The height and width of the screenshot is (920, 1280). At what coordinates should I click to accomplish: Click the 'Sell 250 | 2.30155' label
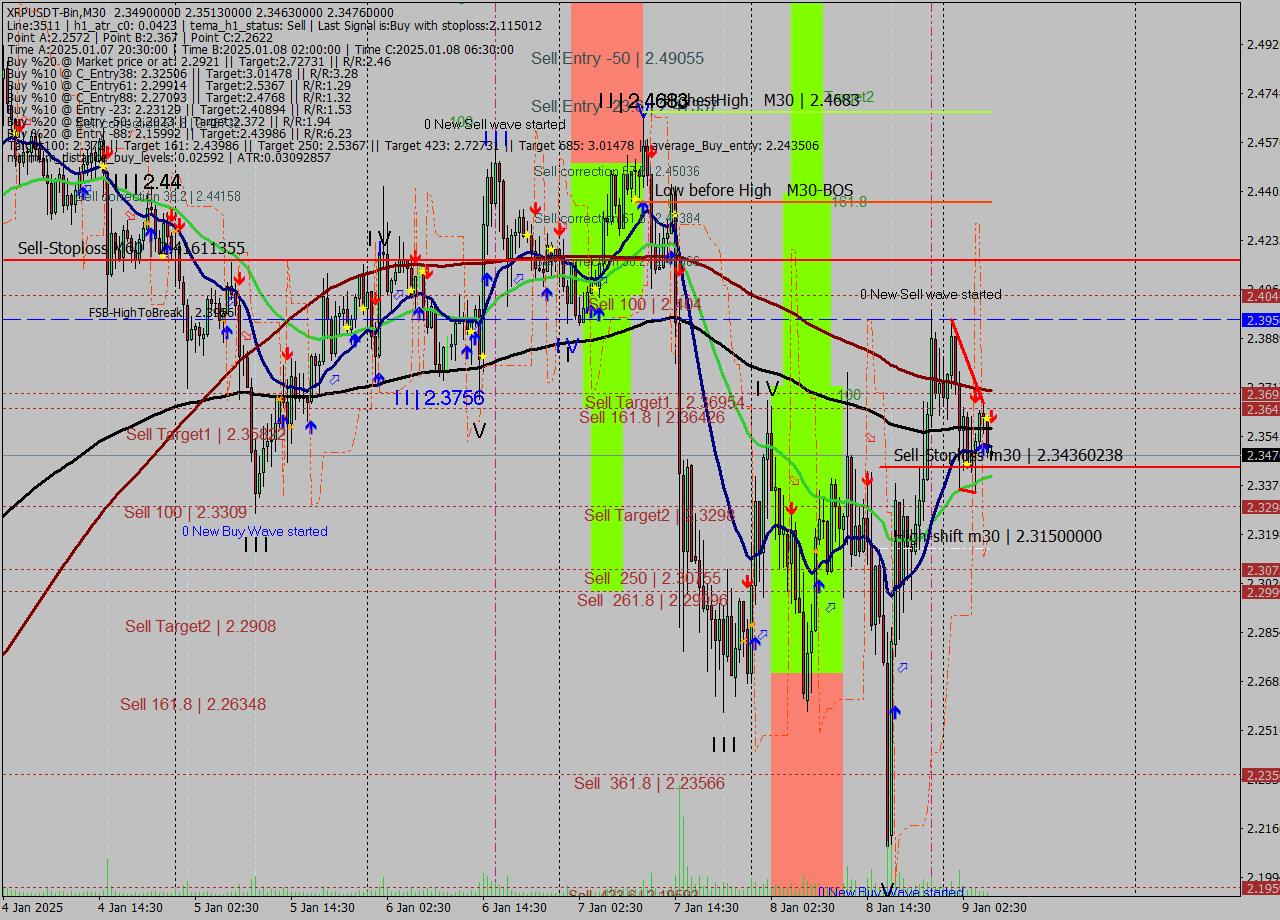click(652, 578)
